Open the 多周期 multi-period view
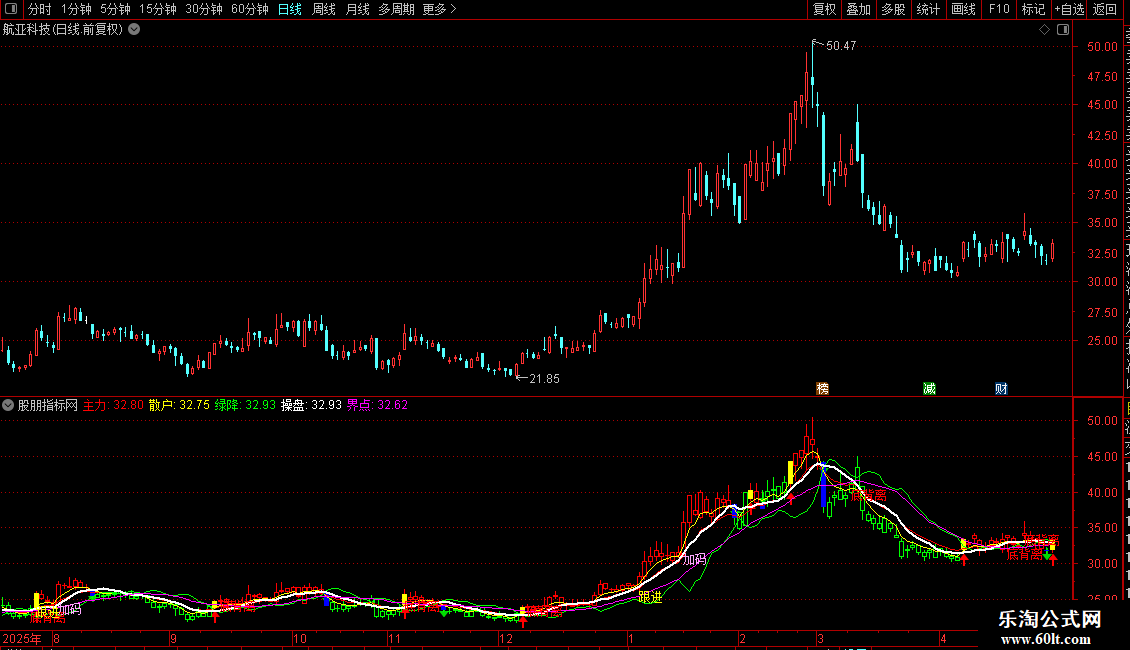1130x650 pixels. (x=396, y=9)
